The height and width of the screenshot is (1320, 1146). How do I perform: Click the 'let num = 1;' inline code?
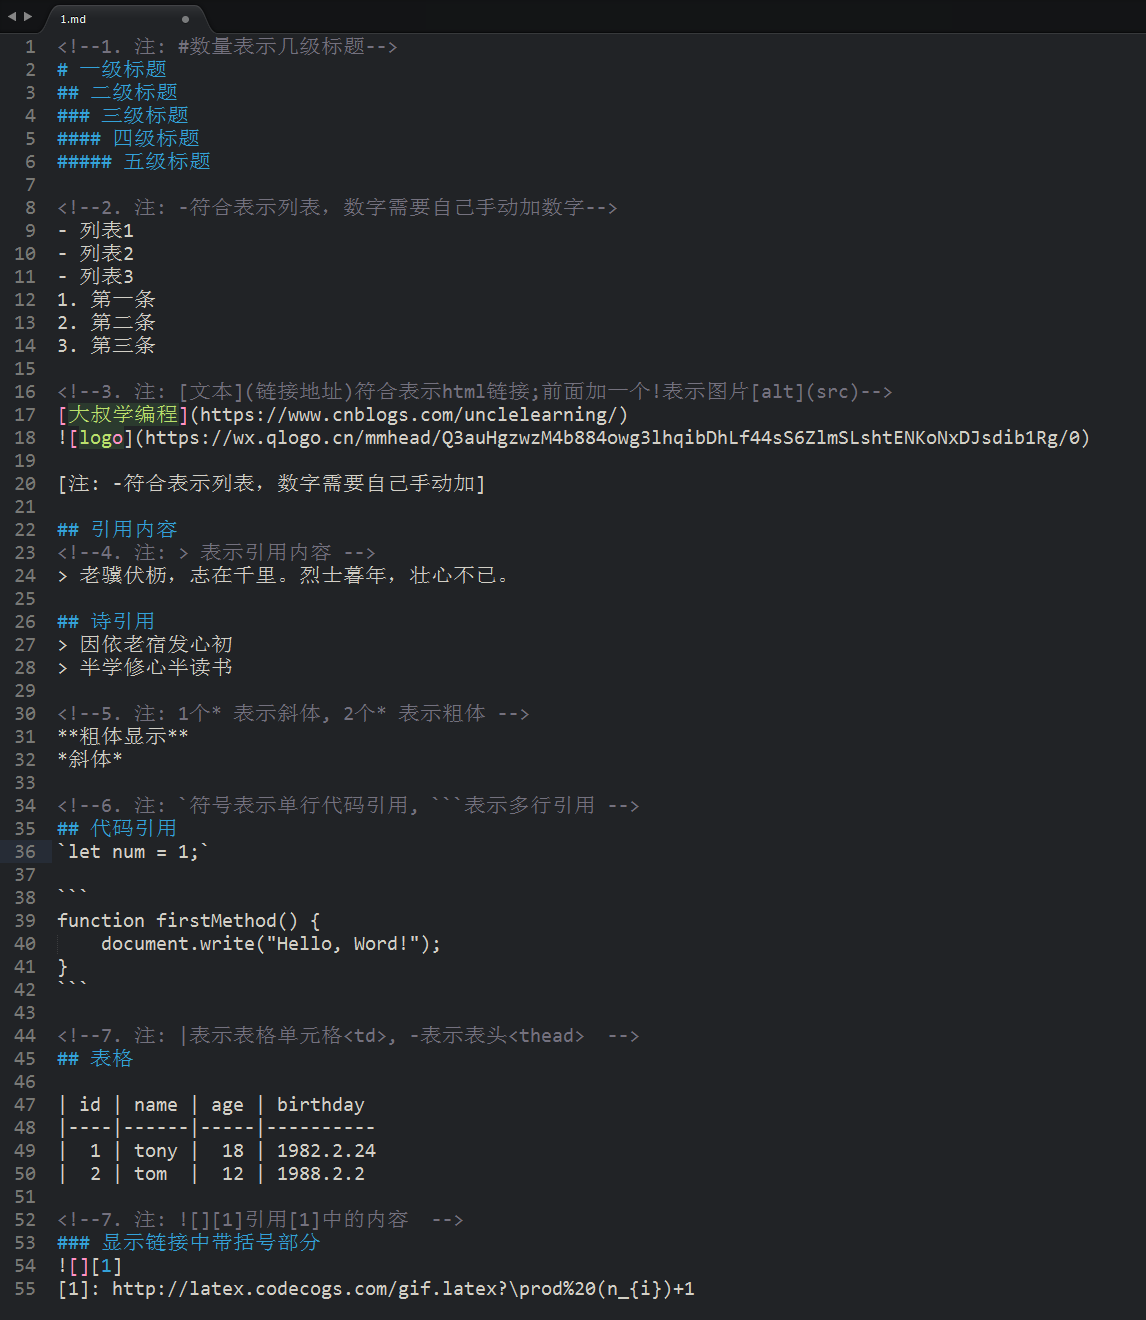132,852
